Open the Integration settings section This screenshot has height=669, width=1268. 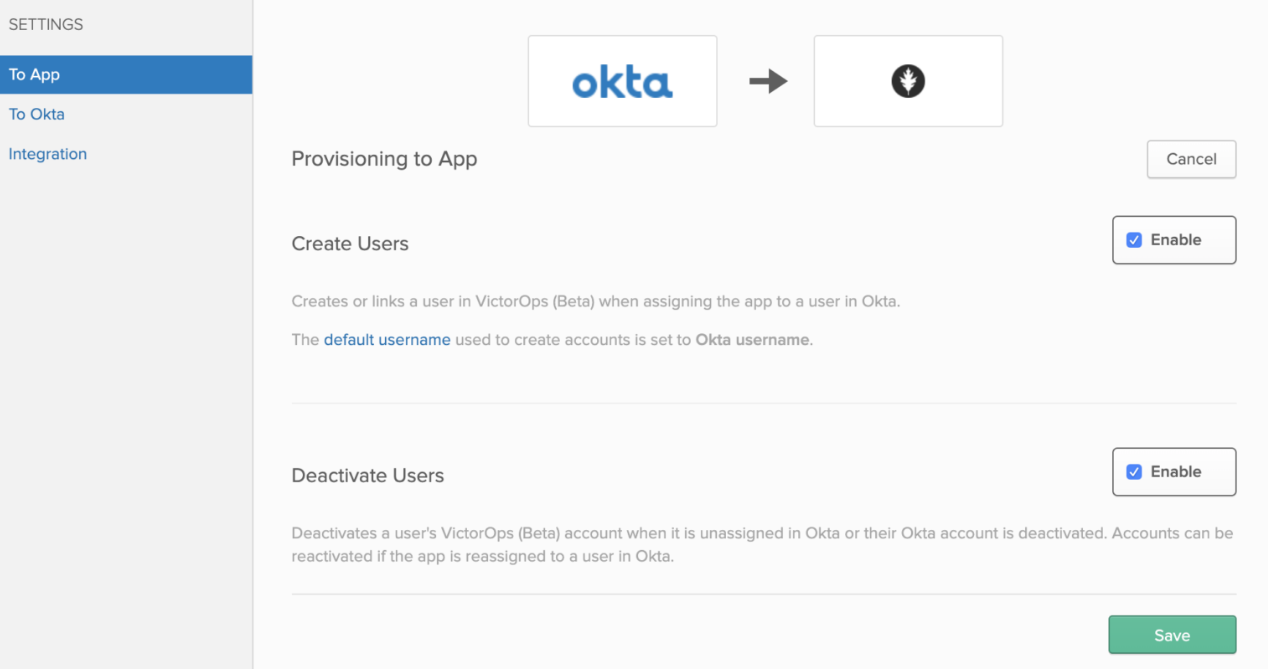(x=47, y=153)
